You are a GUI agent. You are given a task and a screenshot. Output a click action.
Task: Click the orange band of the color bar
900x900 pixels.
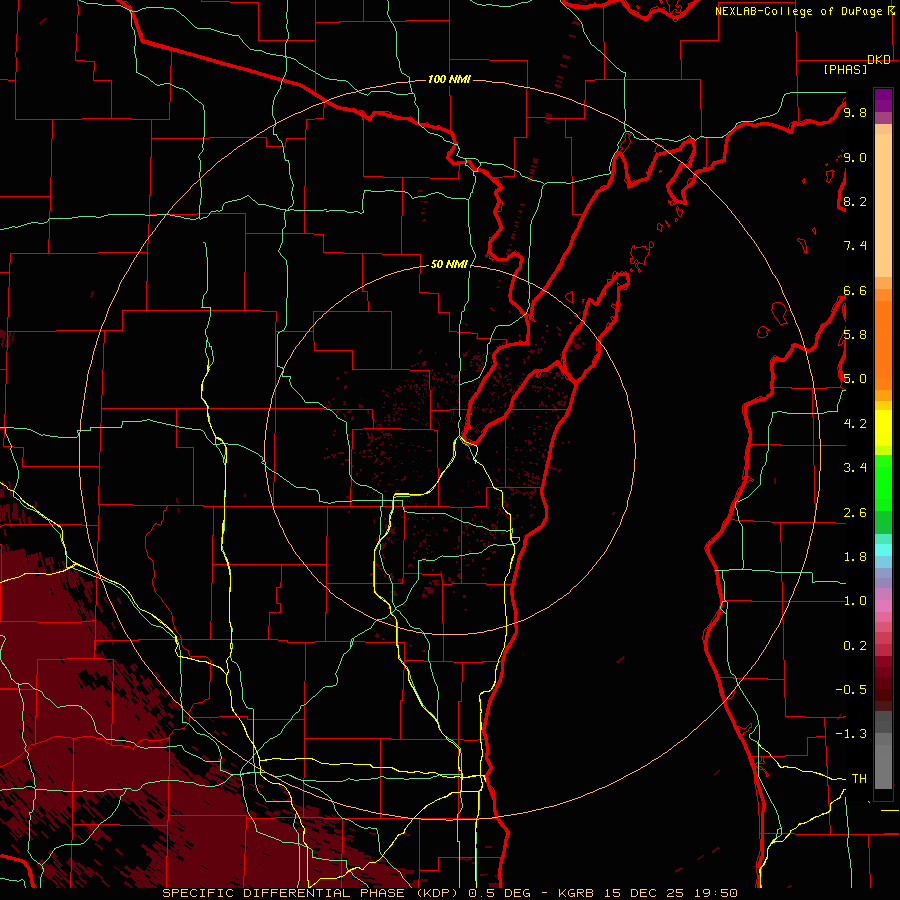coord(883,346)
